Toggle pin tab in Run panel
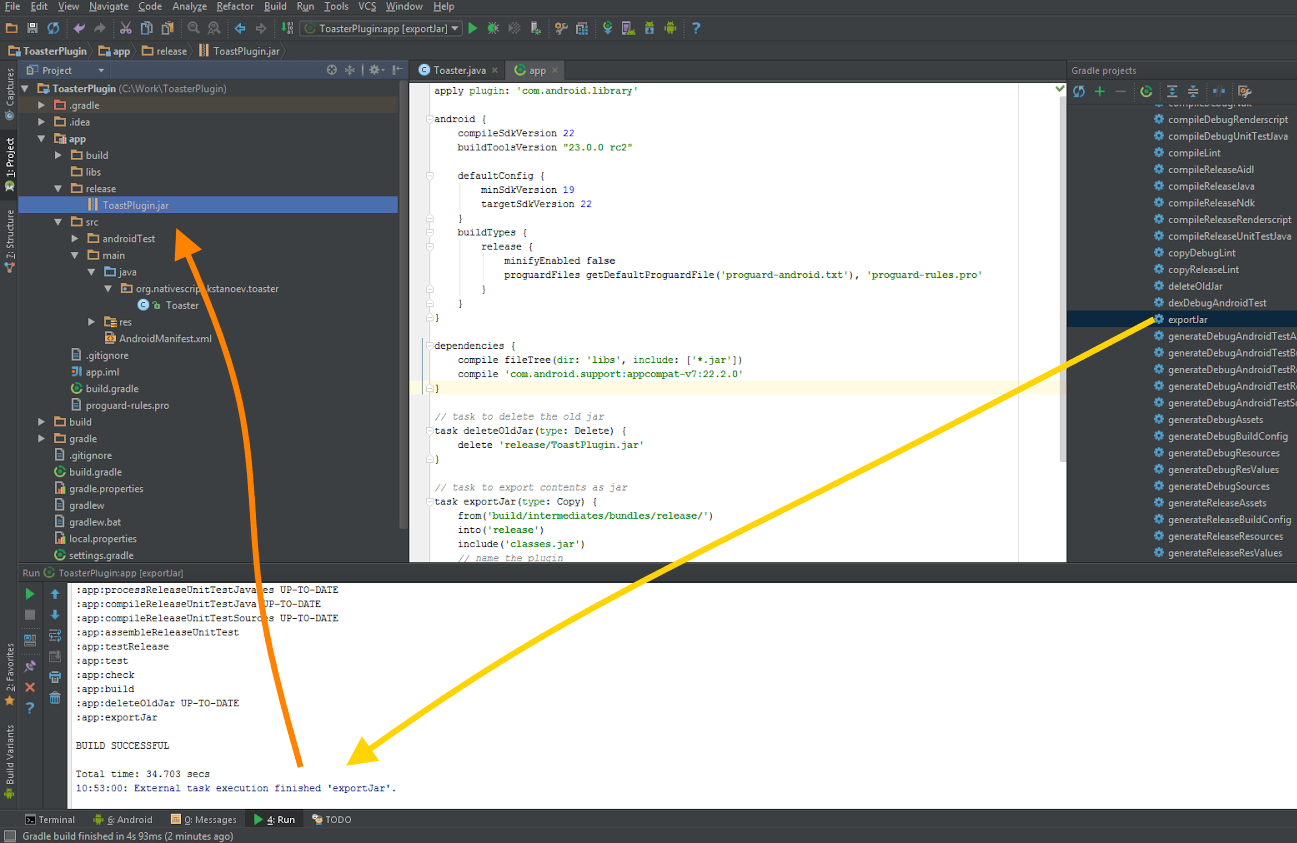This screenshot has height=843, width=1297. 30,666
